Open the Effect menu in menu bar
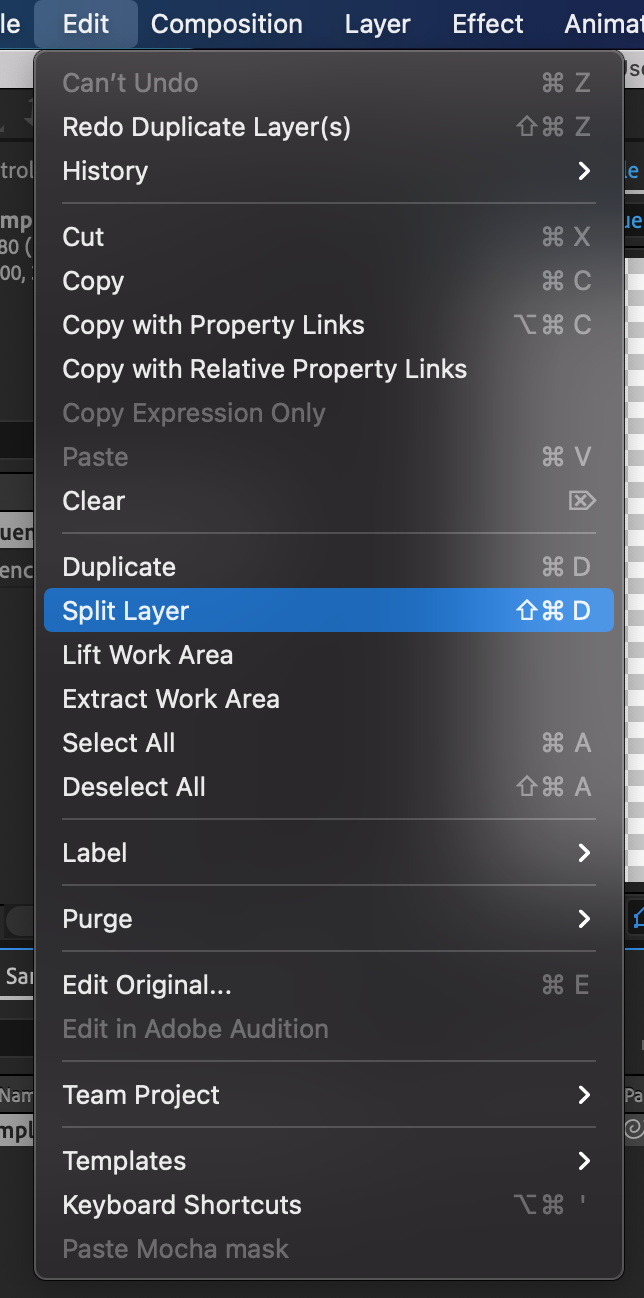The height and width of the screenshot is (1298, 644). coord(488,24)
